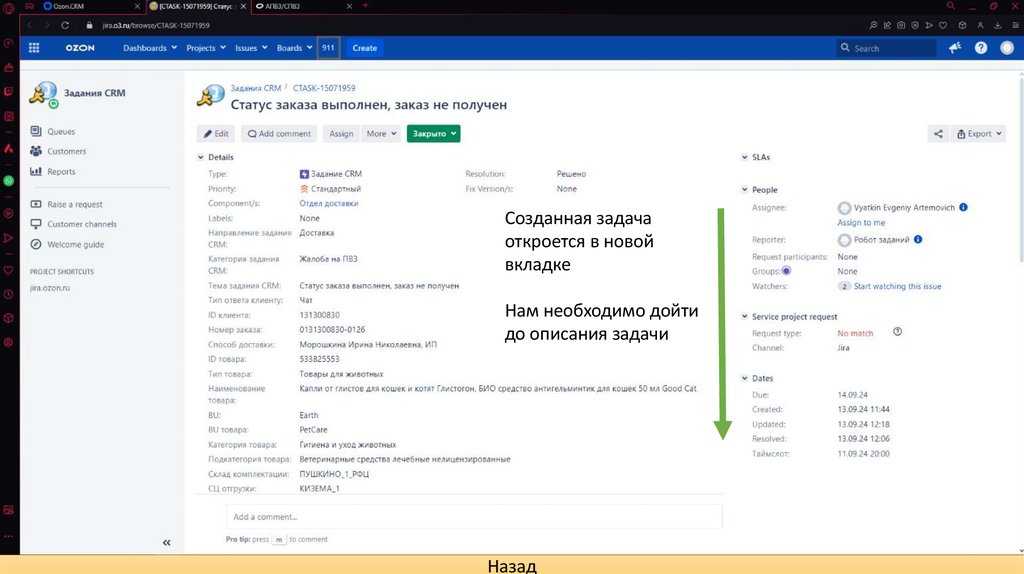Image resolution: width=1024 pixels, height=574 pixels.
Task: Click the WhatsApp icon in browser sidebar
Action: click(8, 181)
